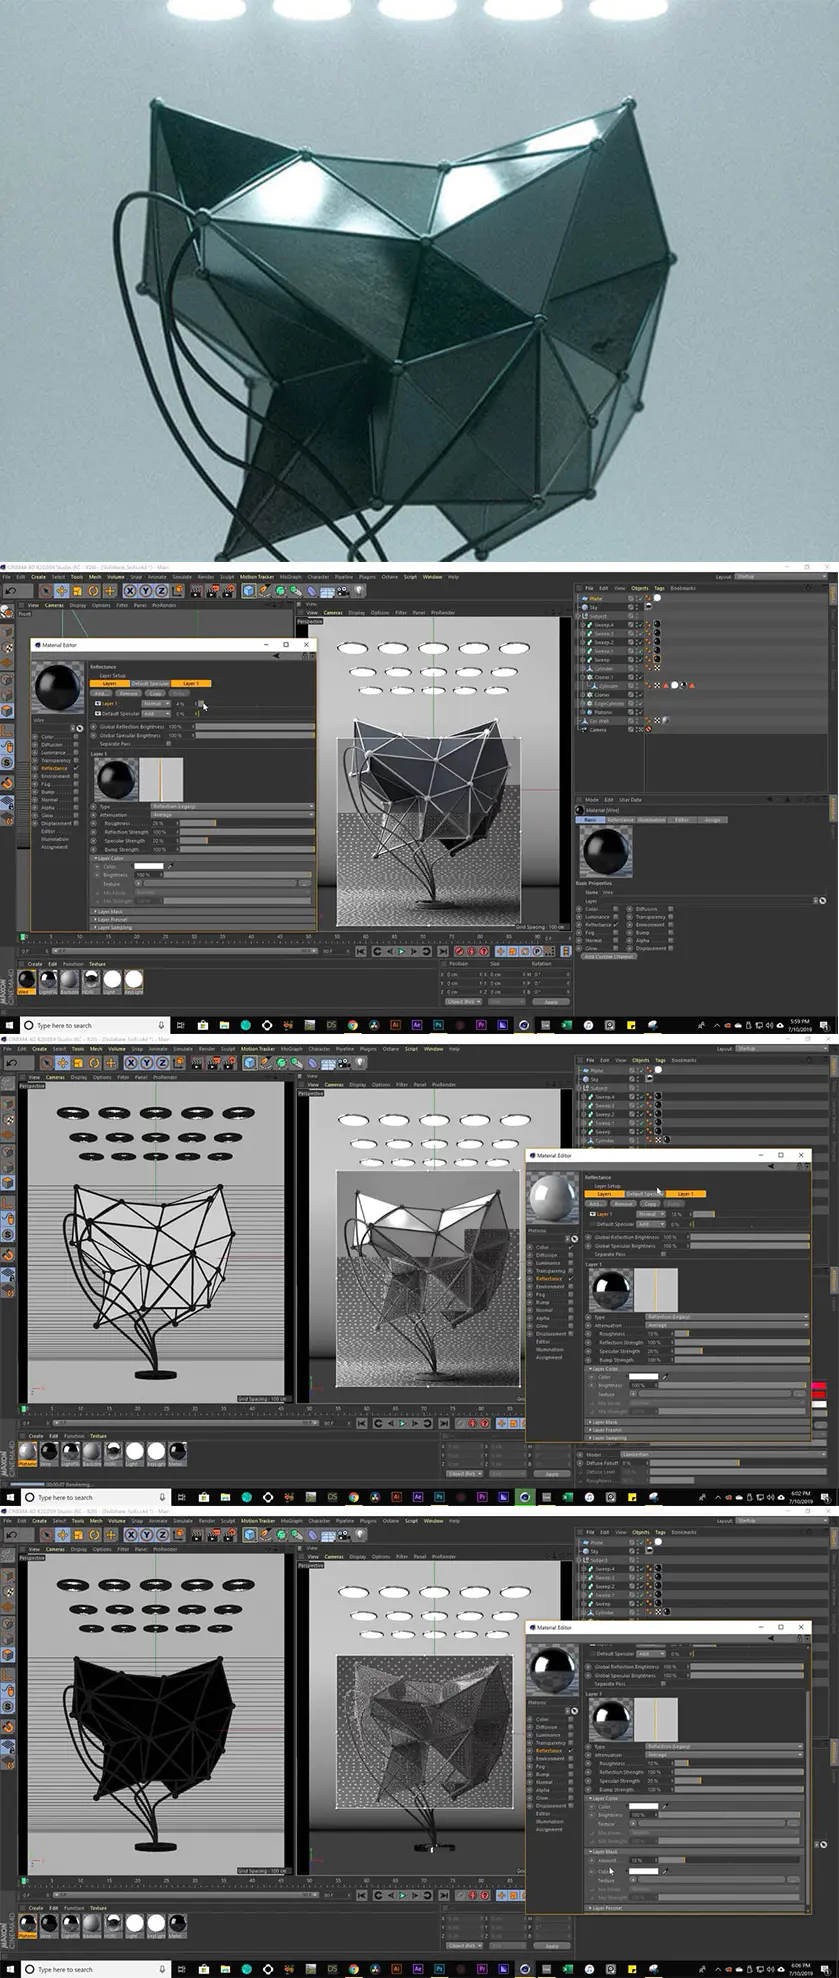Click Task View in the bottom screenshot's taskbar

(181, 1969)
